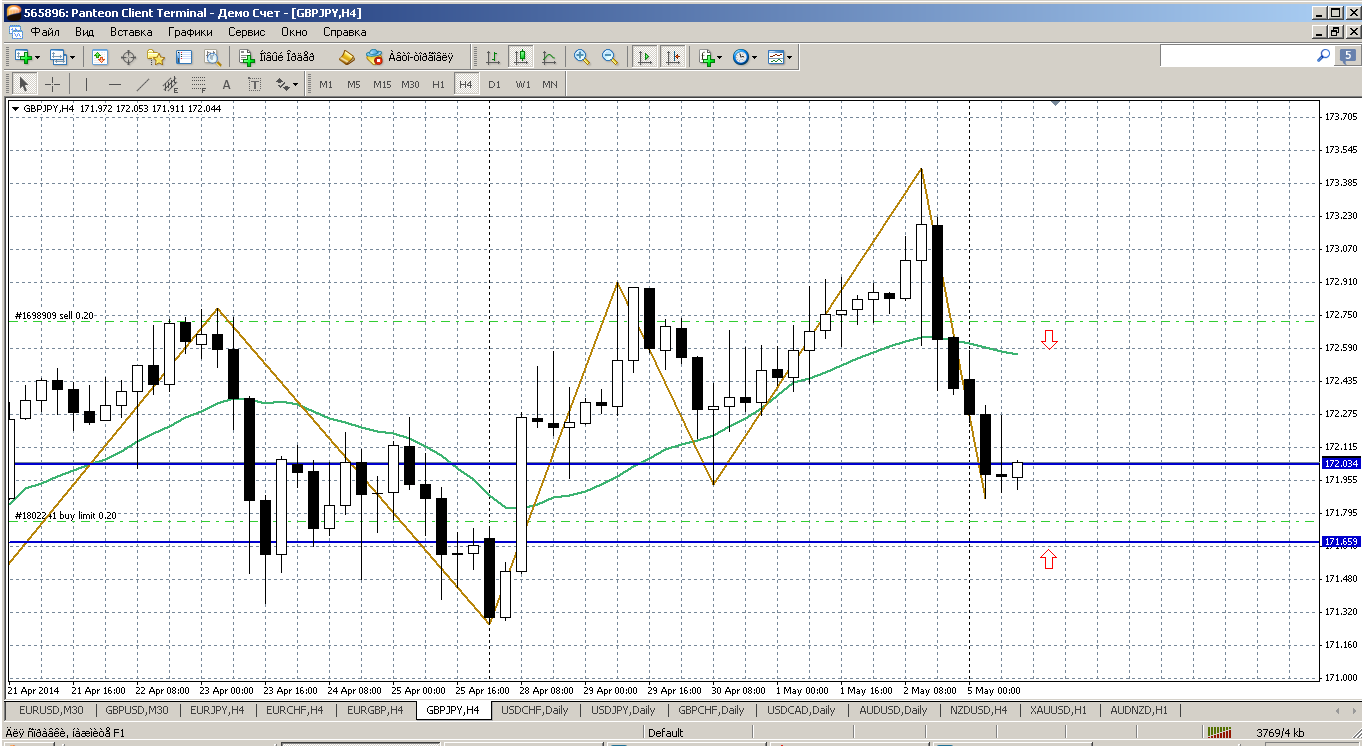Switch timeframe to D1
The image size is (1368, 746).
click(x=494, y=84)
